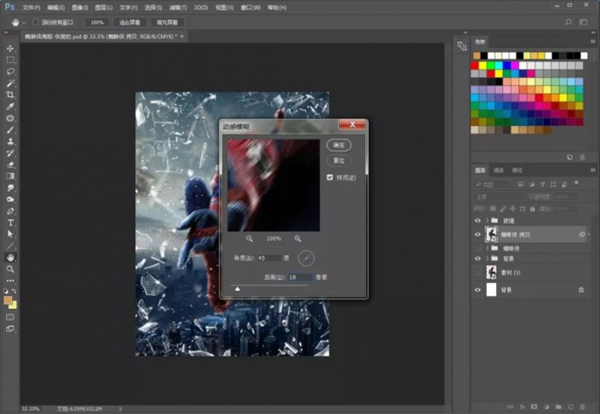This screenshot has height=414, width=600.
Task: Switch to the 通道 (Channels) tab
Action: pyautogui.click(x=499, y=171)
